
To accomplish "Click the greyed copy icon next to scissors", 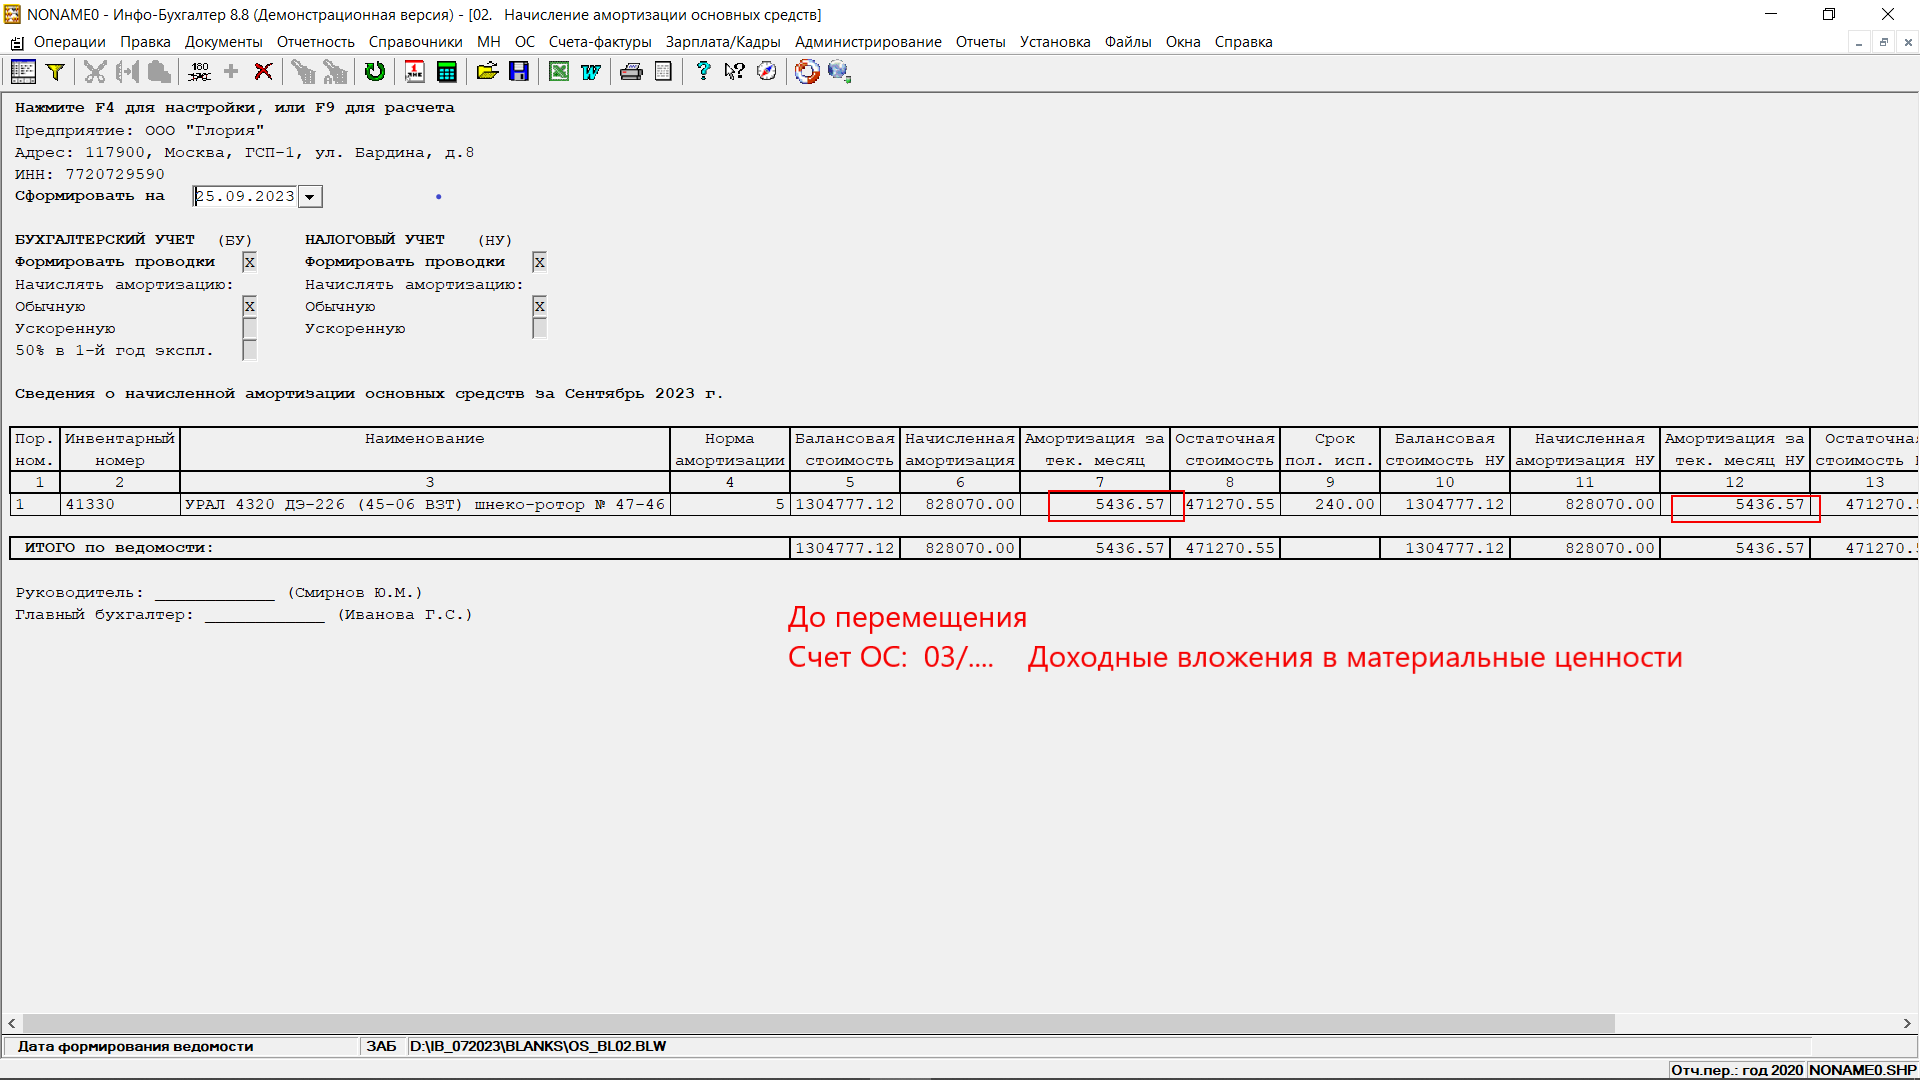I will point(127,71).
